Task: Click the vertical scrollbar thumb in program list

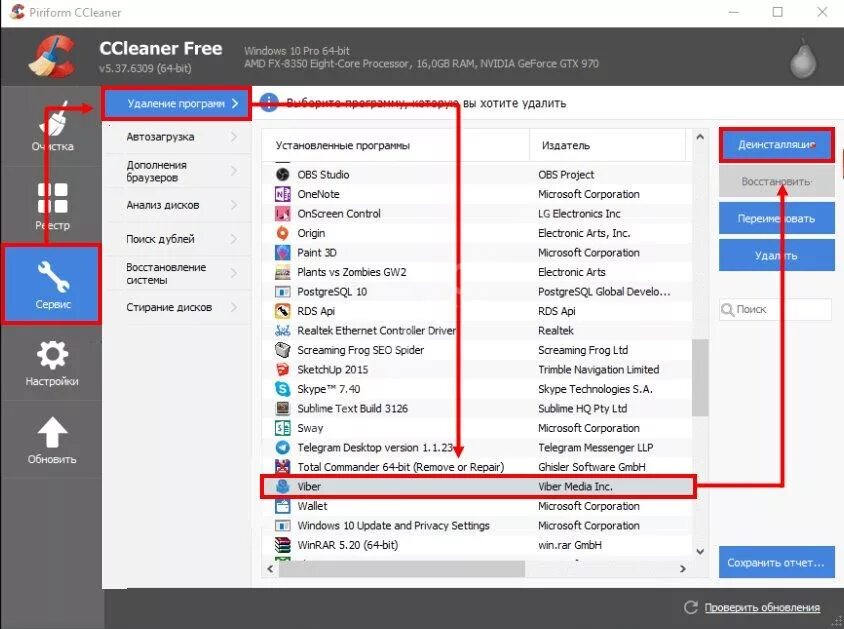Action: pos(700,378)
